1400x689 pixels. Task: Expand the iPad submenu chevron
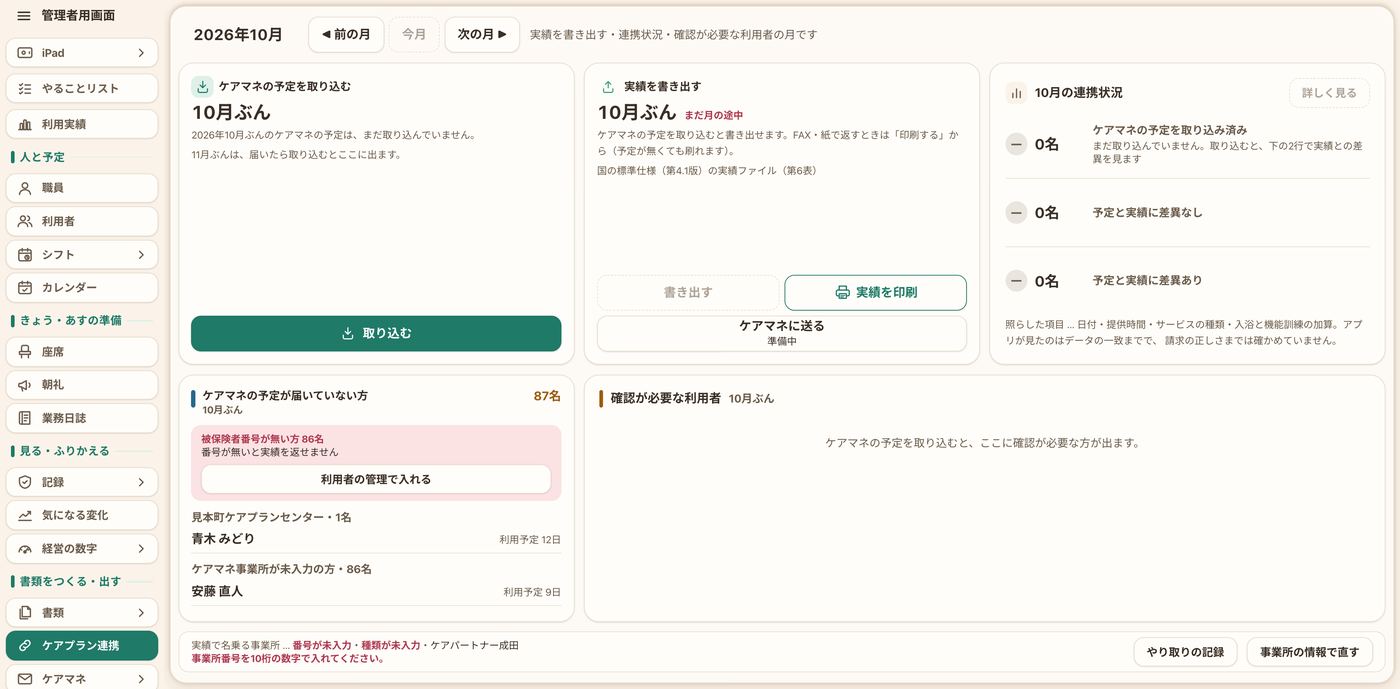(x=141, y=53)
